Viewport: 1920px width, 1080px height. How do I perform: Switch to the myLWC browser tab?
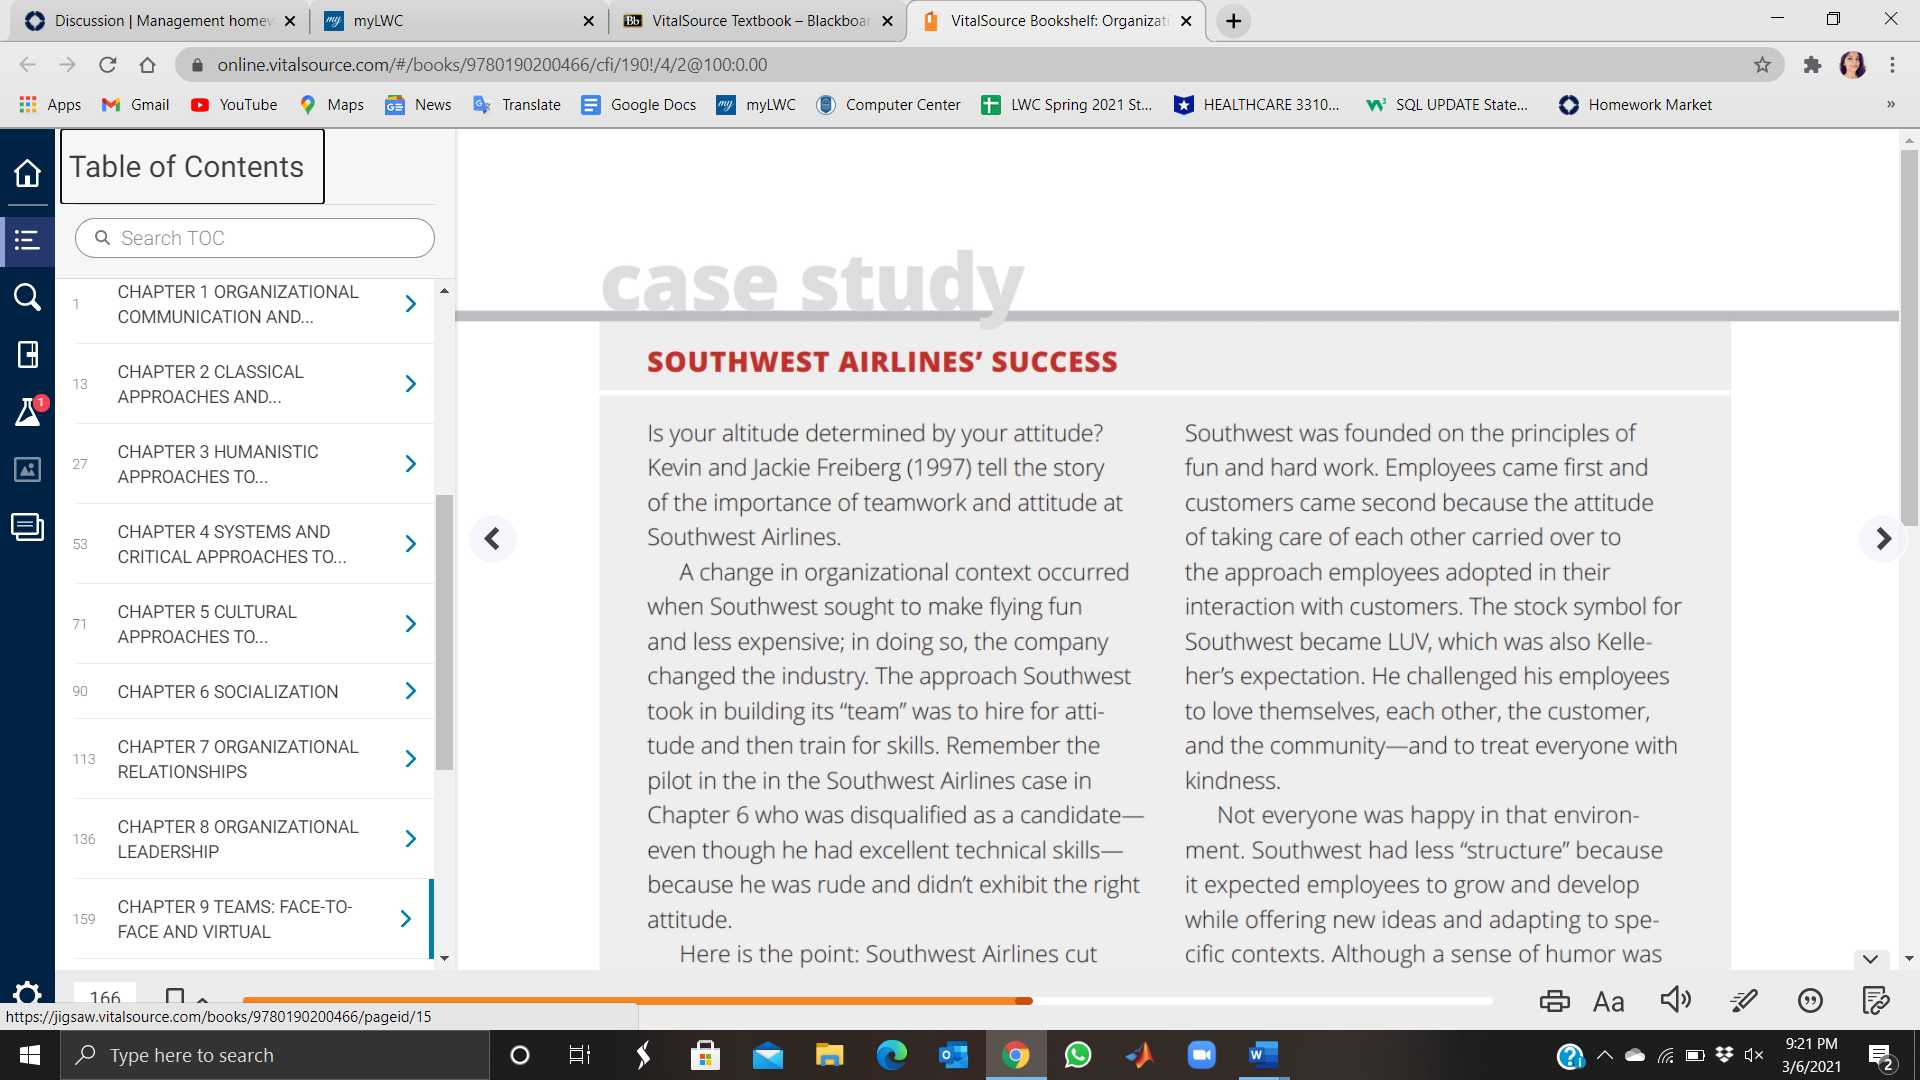click(458, 21)
